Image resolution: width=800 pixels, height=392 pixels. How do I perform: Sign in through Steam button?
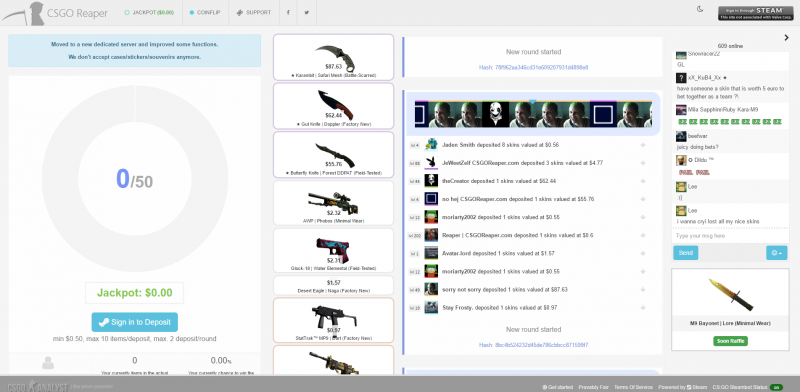pos(752,13)
